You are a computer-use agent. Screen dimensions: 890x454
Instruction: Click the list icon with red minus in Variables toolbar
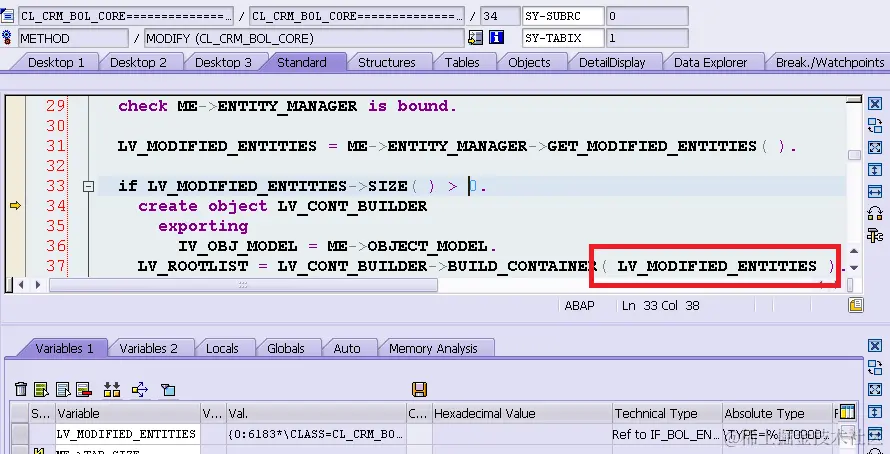83,389
